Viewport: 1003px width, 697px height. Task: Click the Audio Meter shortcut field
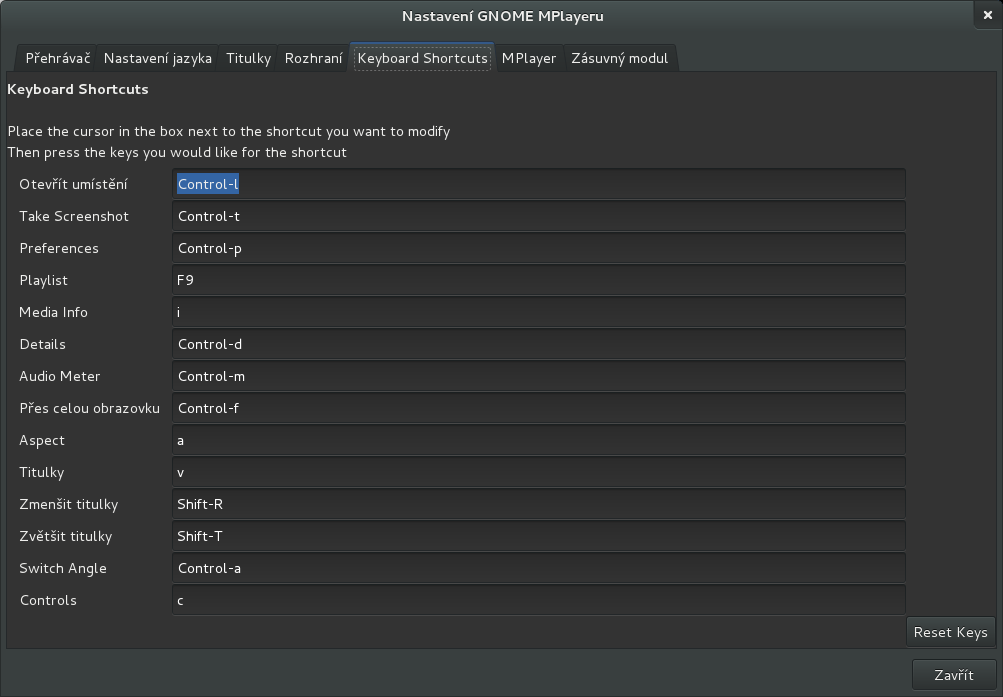tap(539, 376)
